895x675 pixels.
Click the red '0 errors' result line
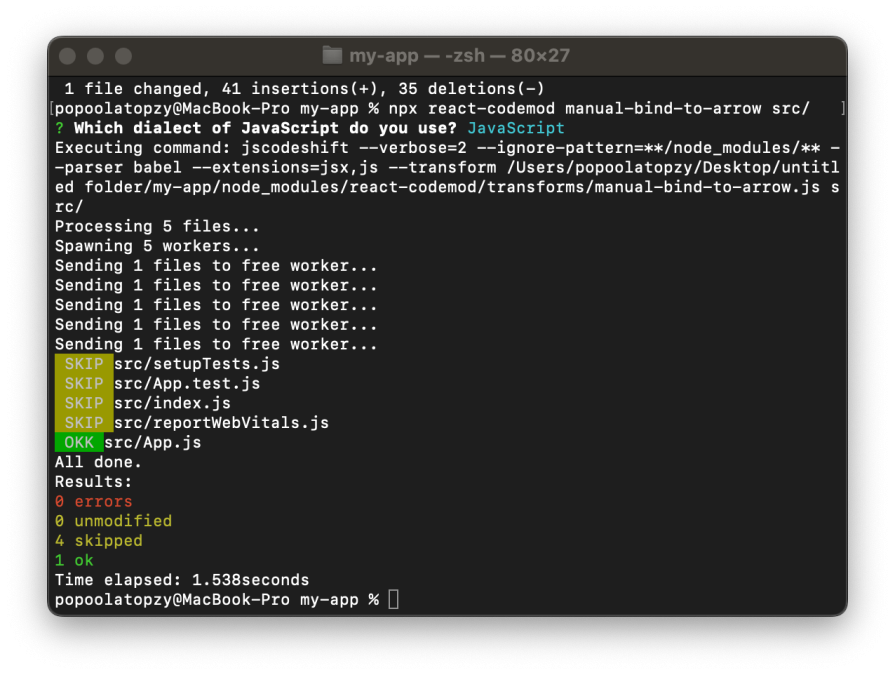[x=94, y=502]
